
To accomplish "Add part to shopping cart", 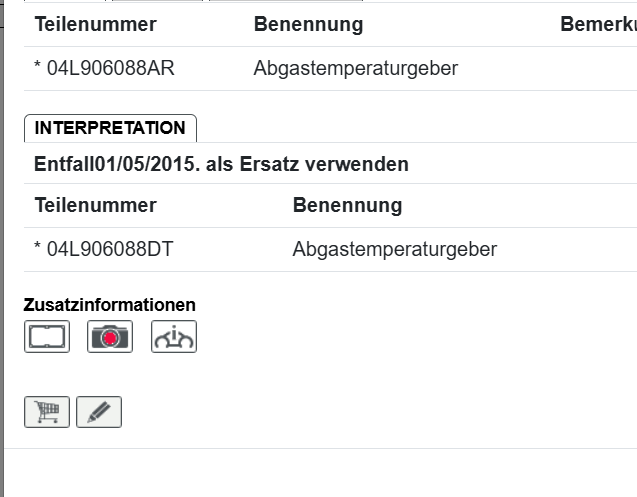I will pyautogui.click(x=47, y=411).
